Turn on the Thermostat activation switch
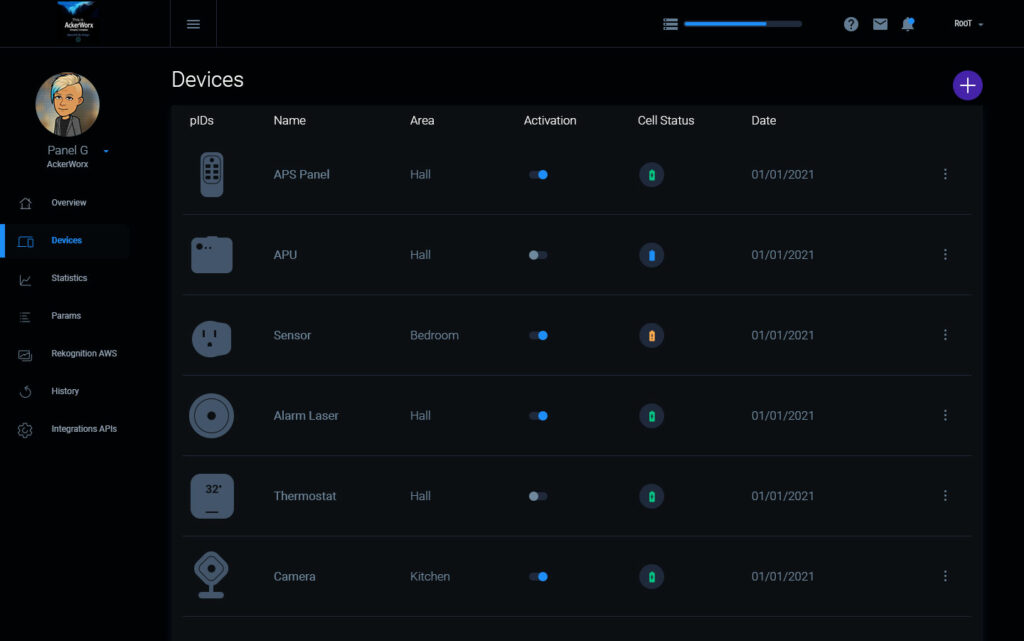Viewport: 1024px width, 641px height. coord(538,496)
